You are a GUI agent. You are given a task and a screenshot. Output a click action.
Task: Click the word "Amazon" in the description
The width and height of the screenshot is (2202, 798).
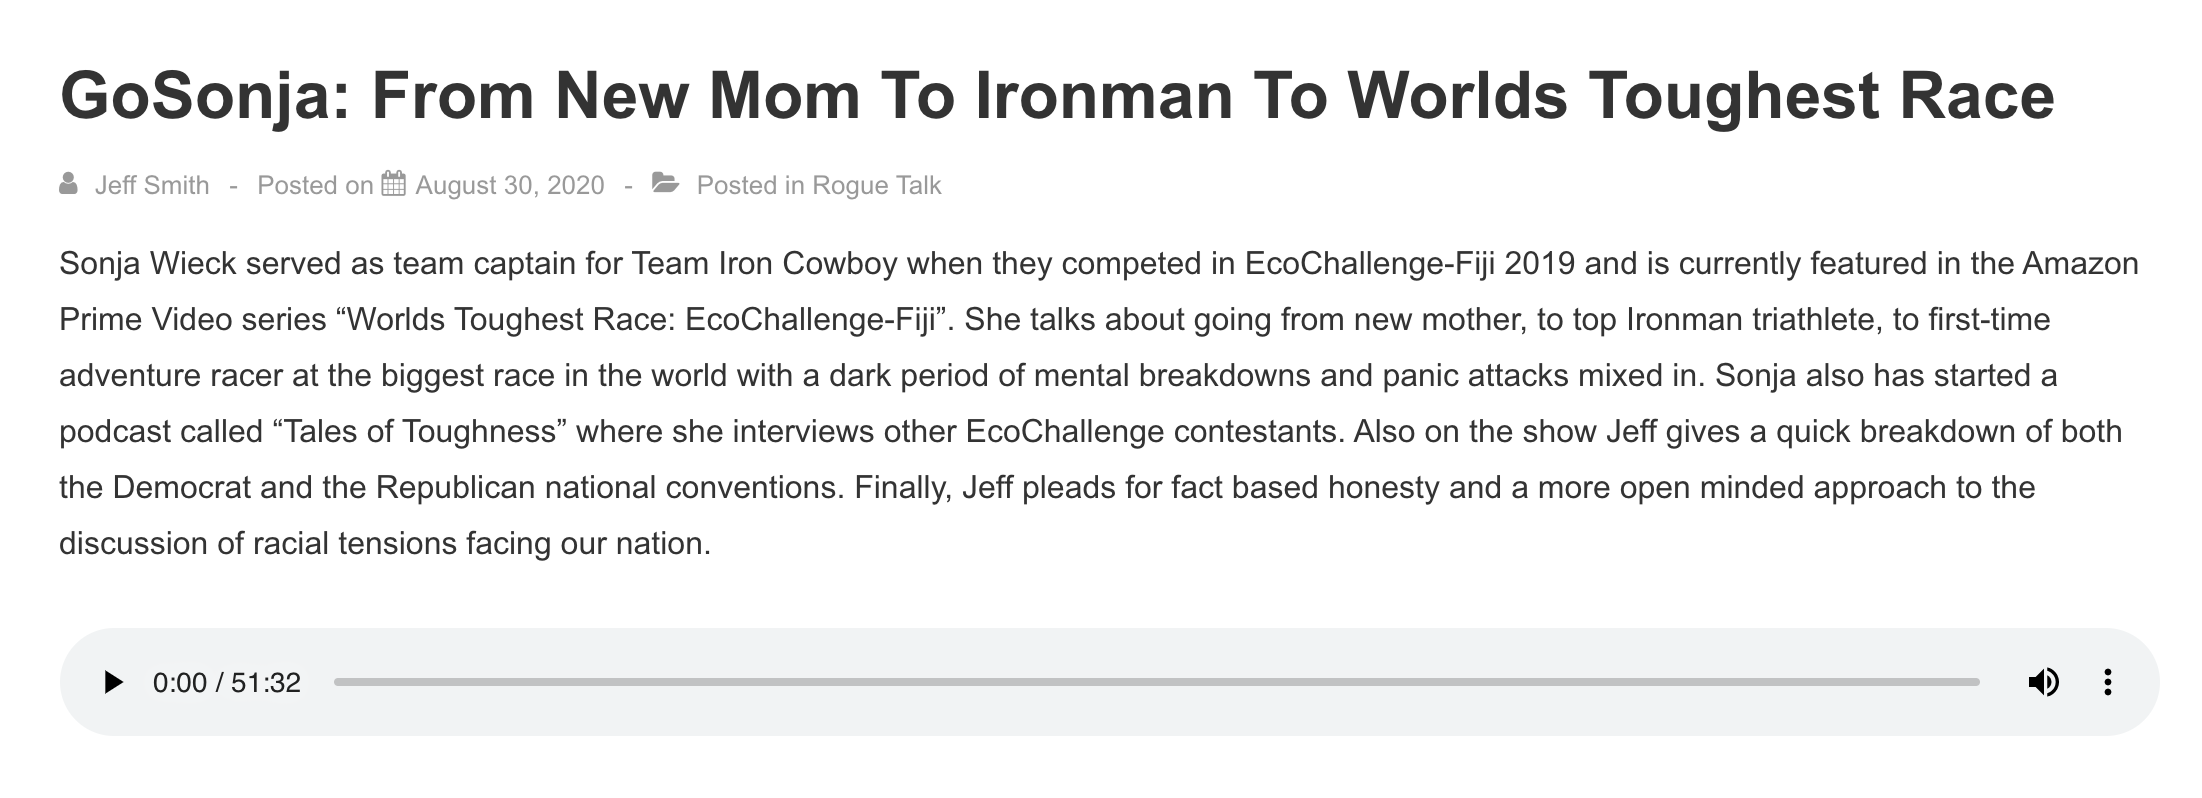2080,264
